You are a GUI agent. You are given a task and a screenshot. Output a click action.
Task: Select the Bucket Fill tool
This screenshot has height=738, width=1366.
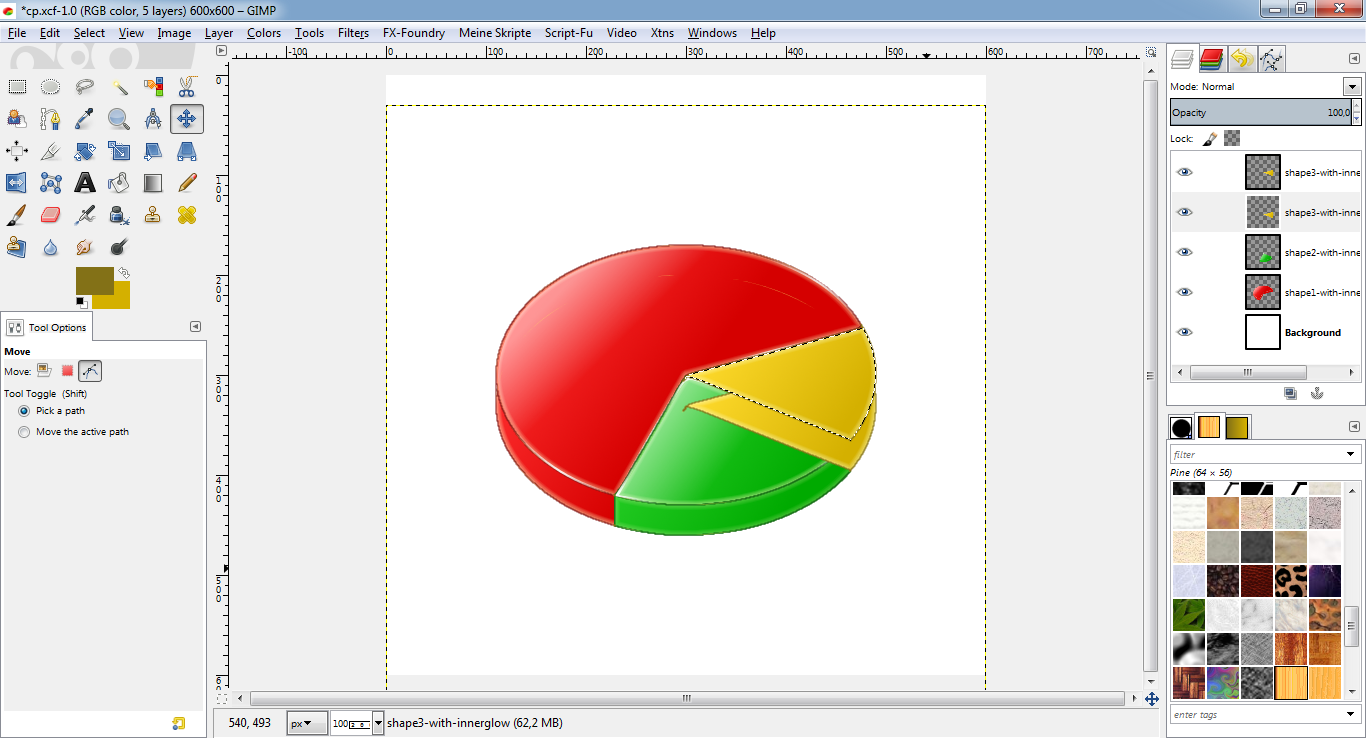click(x=119, y=183)
